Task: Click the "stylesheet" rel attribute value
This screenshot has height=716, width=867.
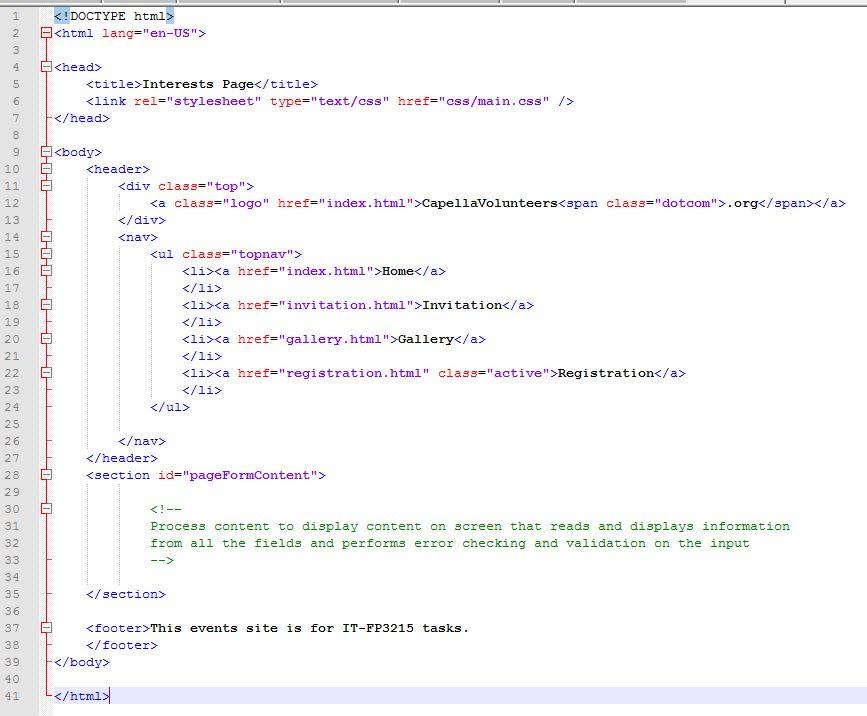Action: pos(213,101)
